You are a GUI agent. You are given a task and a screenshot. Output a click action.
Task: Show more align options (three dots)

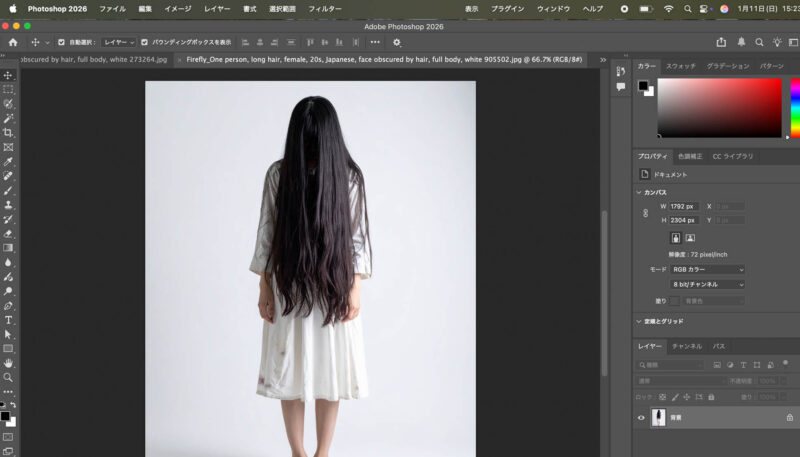click(x=375, y=42)
